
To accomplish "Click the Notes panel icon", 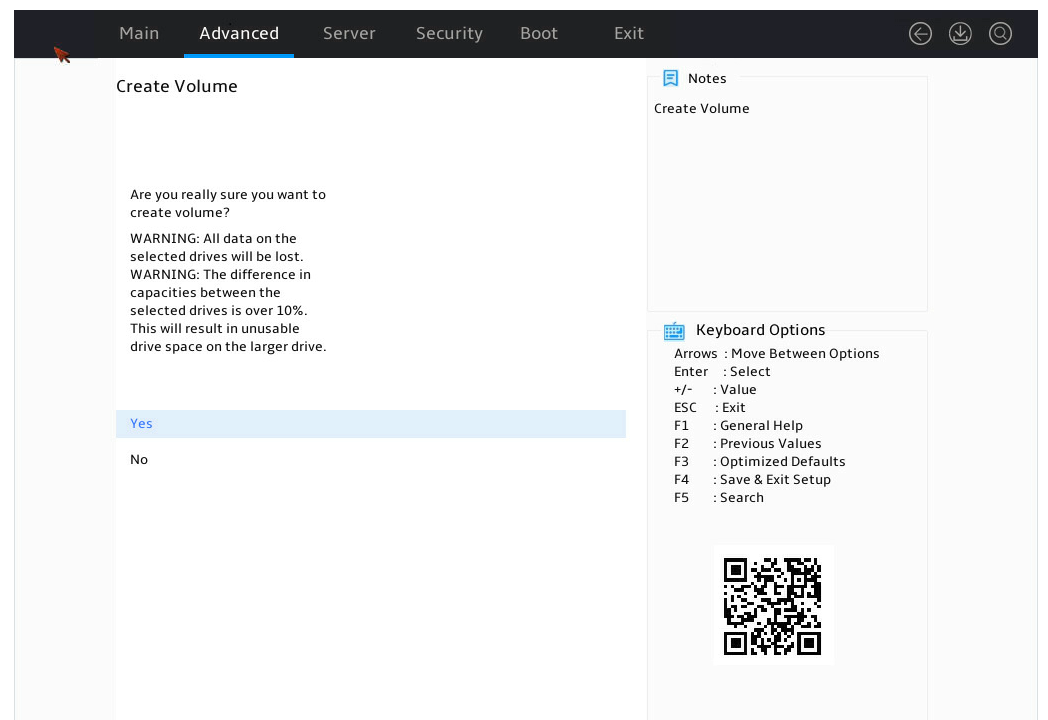I will (670, 78).
